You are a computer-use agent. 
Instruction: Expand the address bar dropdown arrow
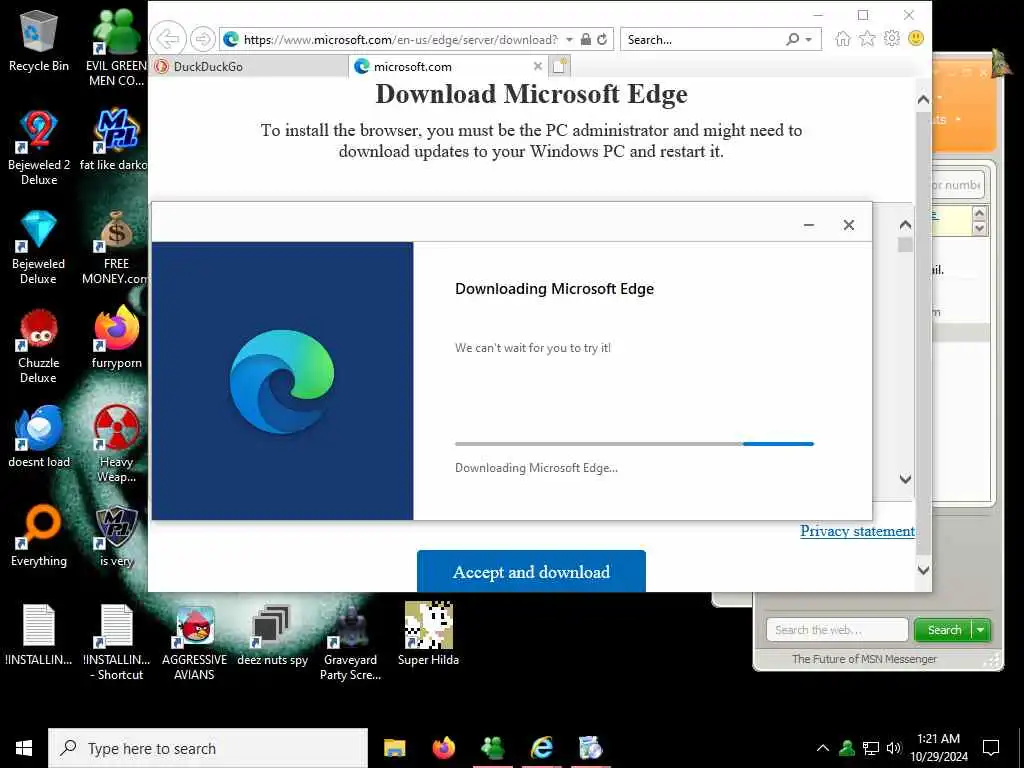tap(569, 40)
